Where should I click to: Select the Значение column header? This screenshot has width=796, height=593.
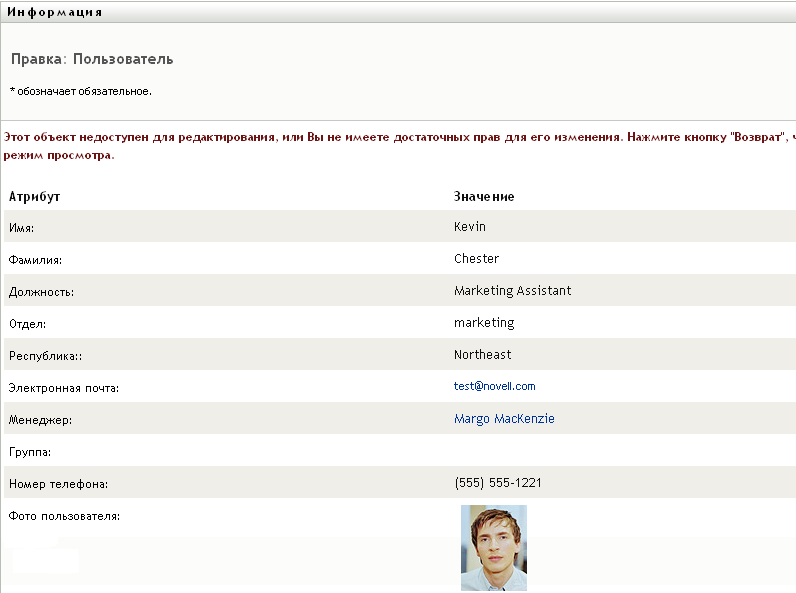click(x=484, y=197)
